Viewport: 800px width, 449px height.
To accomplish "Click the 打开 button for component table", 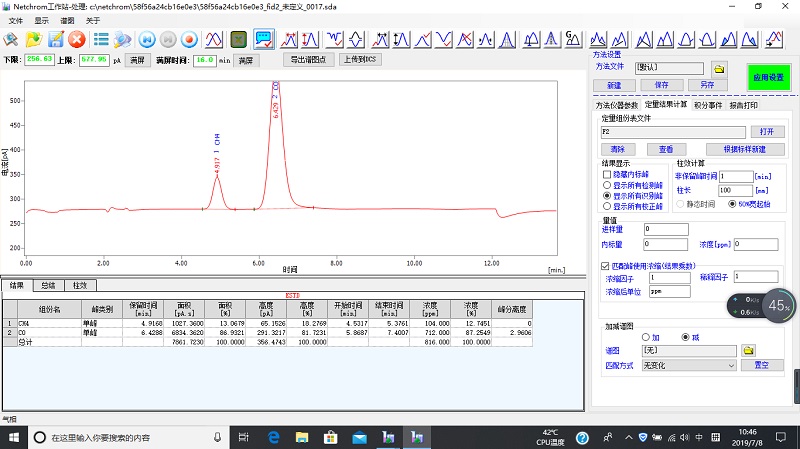I will [x=767, y=132].
